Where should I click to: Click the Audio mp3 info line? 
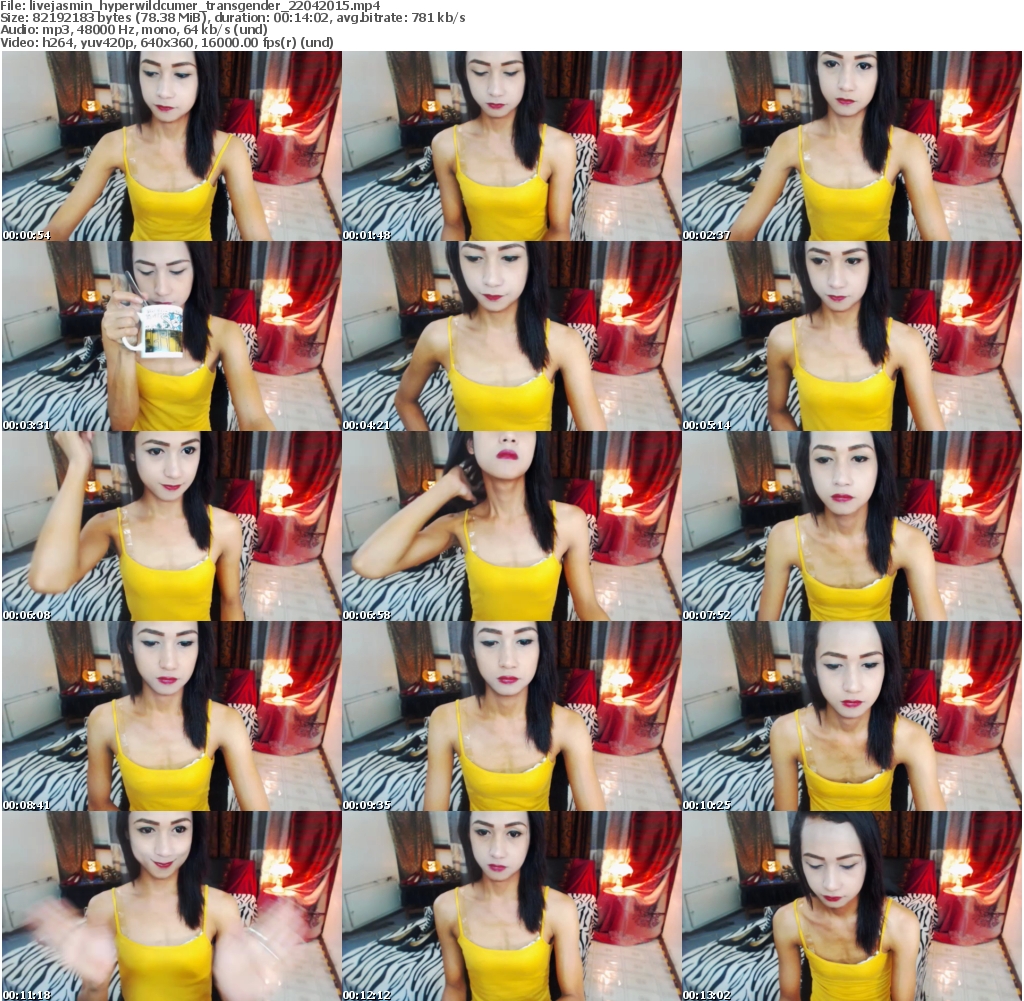click(134, 30)
